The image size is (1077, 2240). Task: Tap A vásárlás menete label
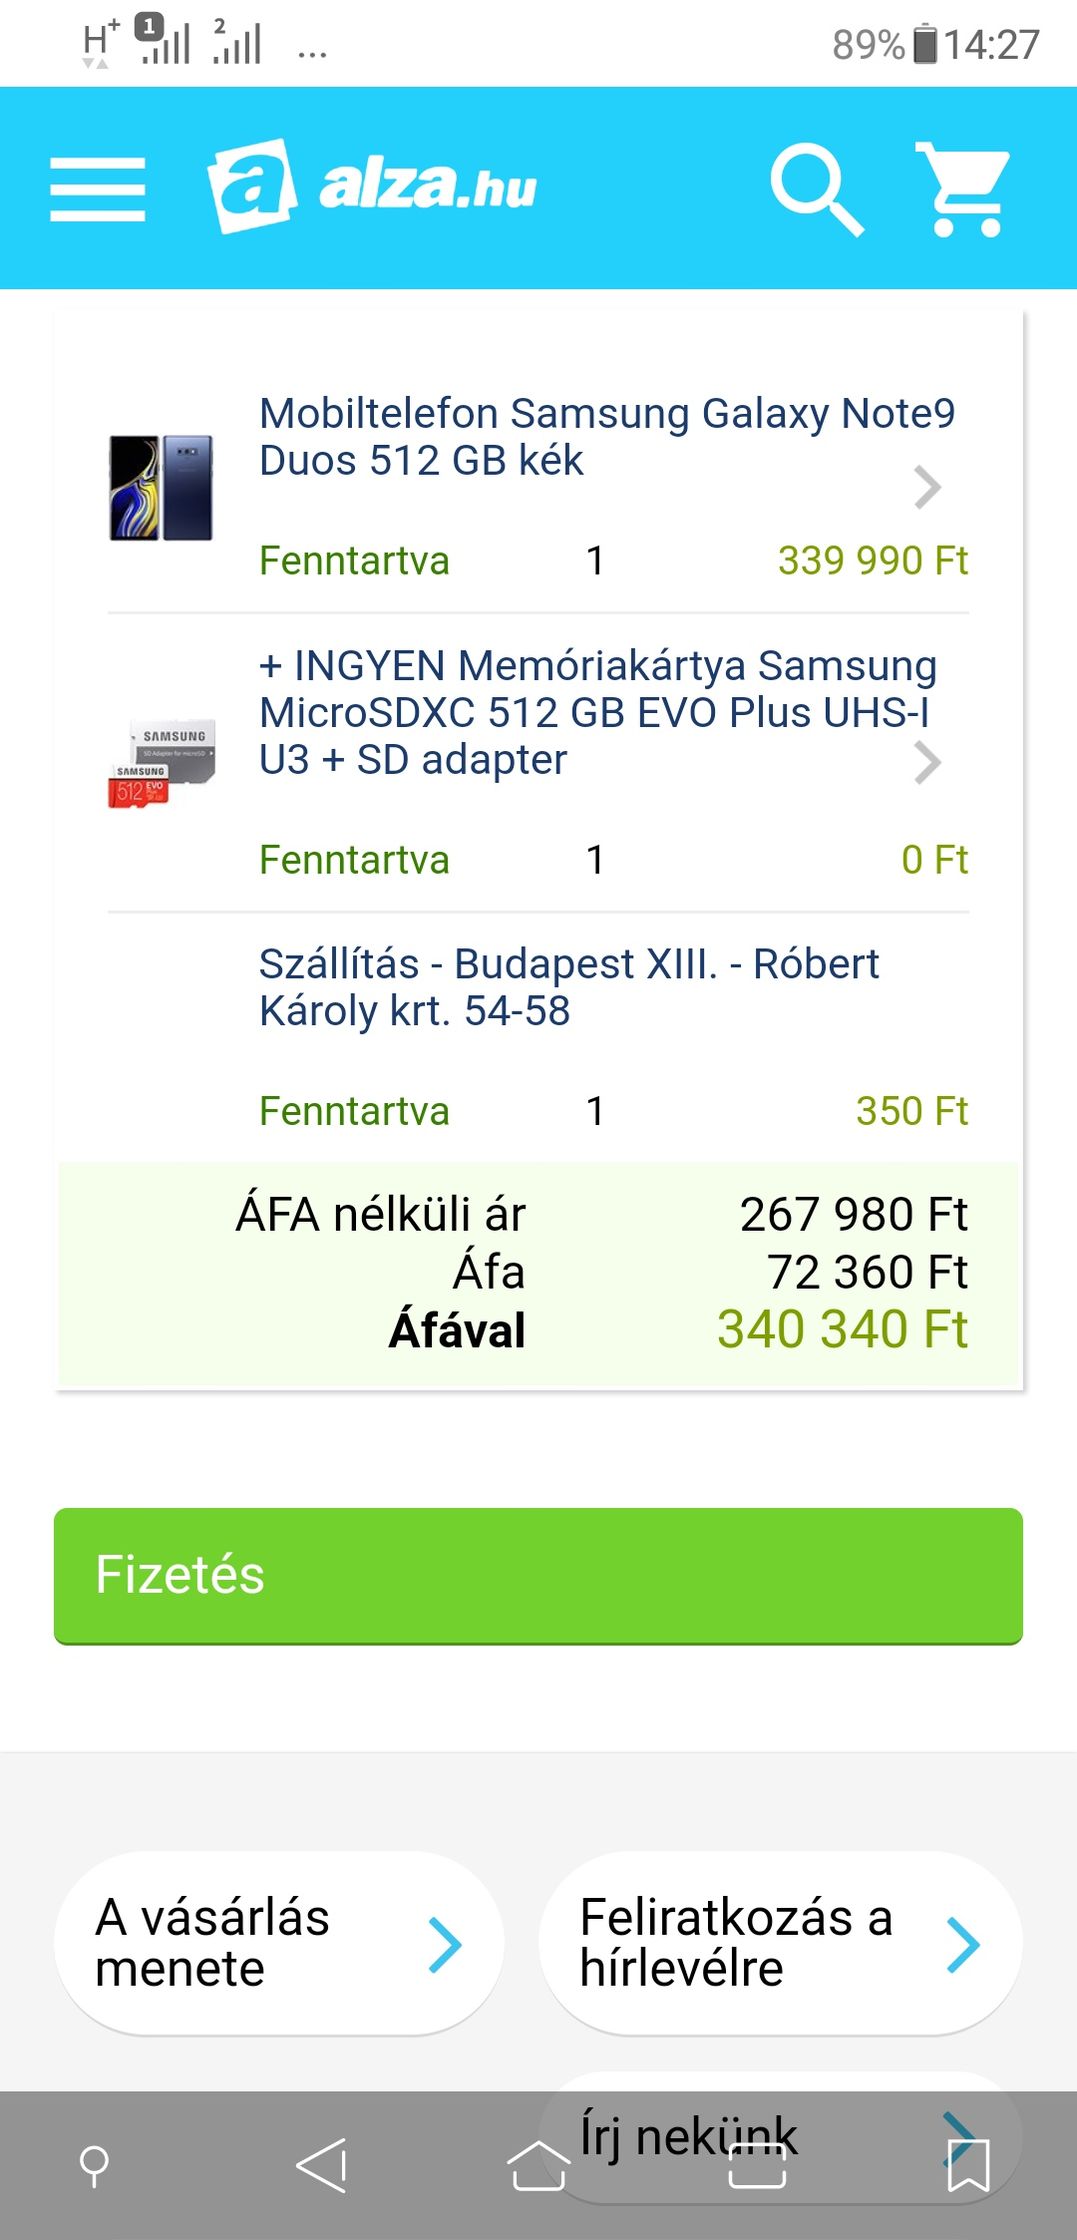[213, 1943]
